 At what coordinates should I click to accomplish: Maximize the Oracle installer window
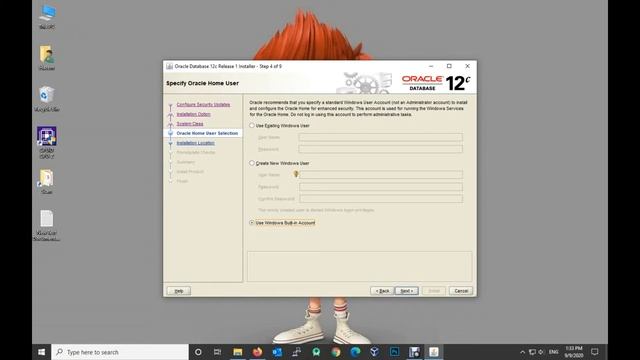click(x=449, y=66)
